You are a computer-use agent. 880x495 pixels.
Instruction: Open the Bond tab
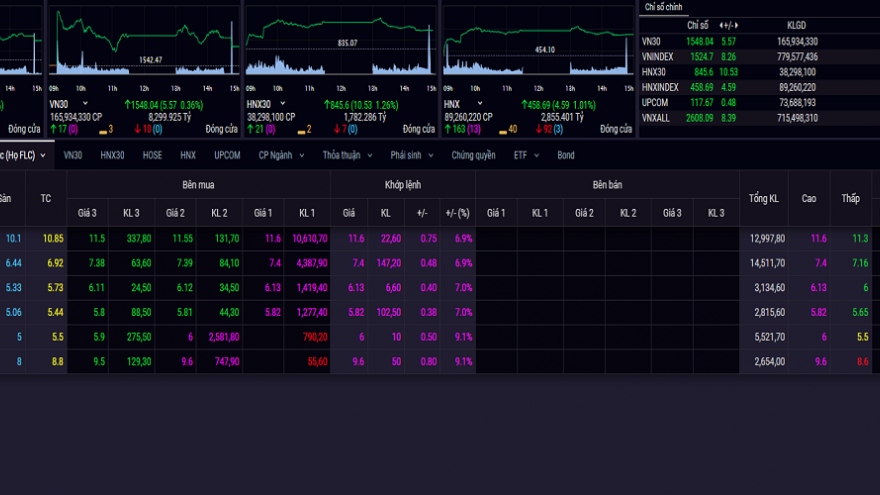[566, 155]
